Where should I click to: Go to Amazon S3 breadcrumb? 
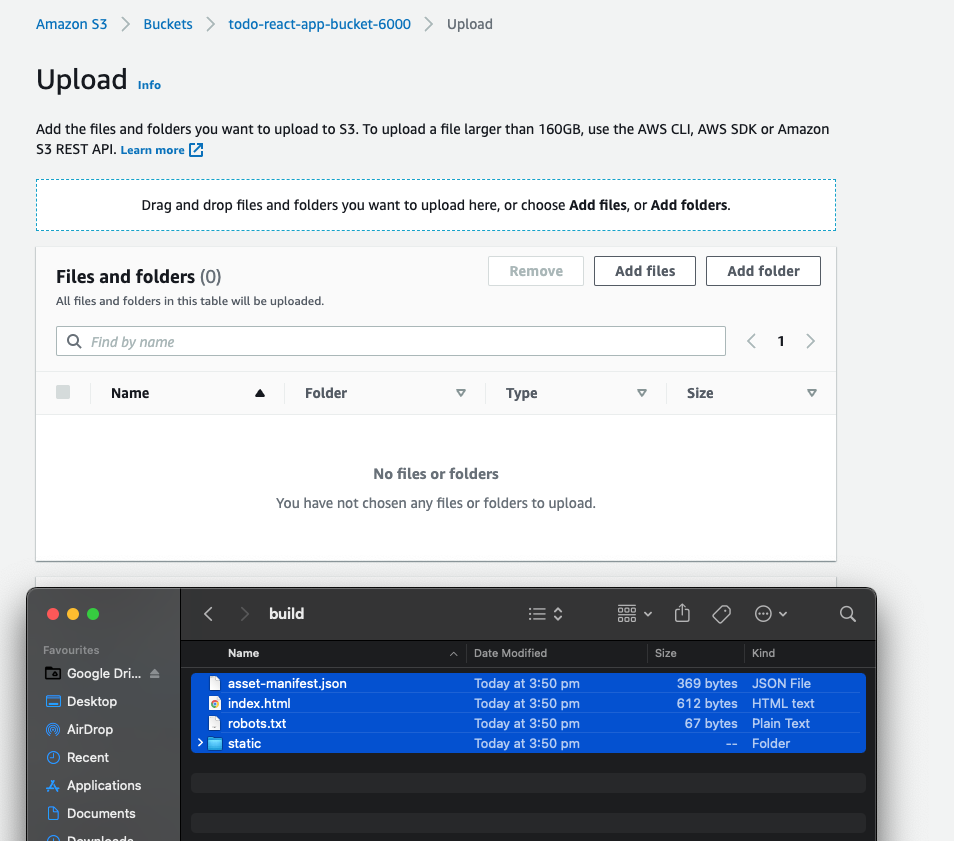point(71,24)
